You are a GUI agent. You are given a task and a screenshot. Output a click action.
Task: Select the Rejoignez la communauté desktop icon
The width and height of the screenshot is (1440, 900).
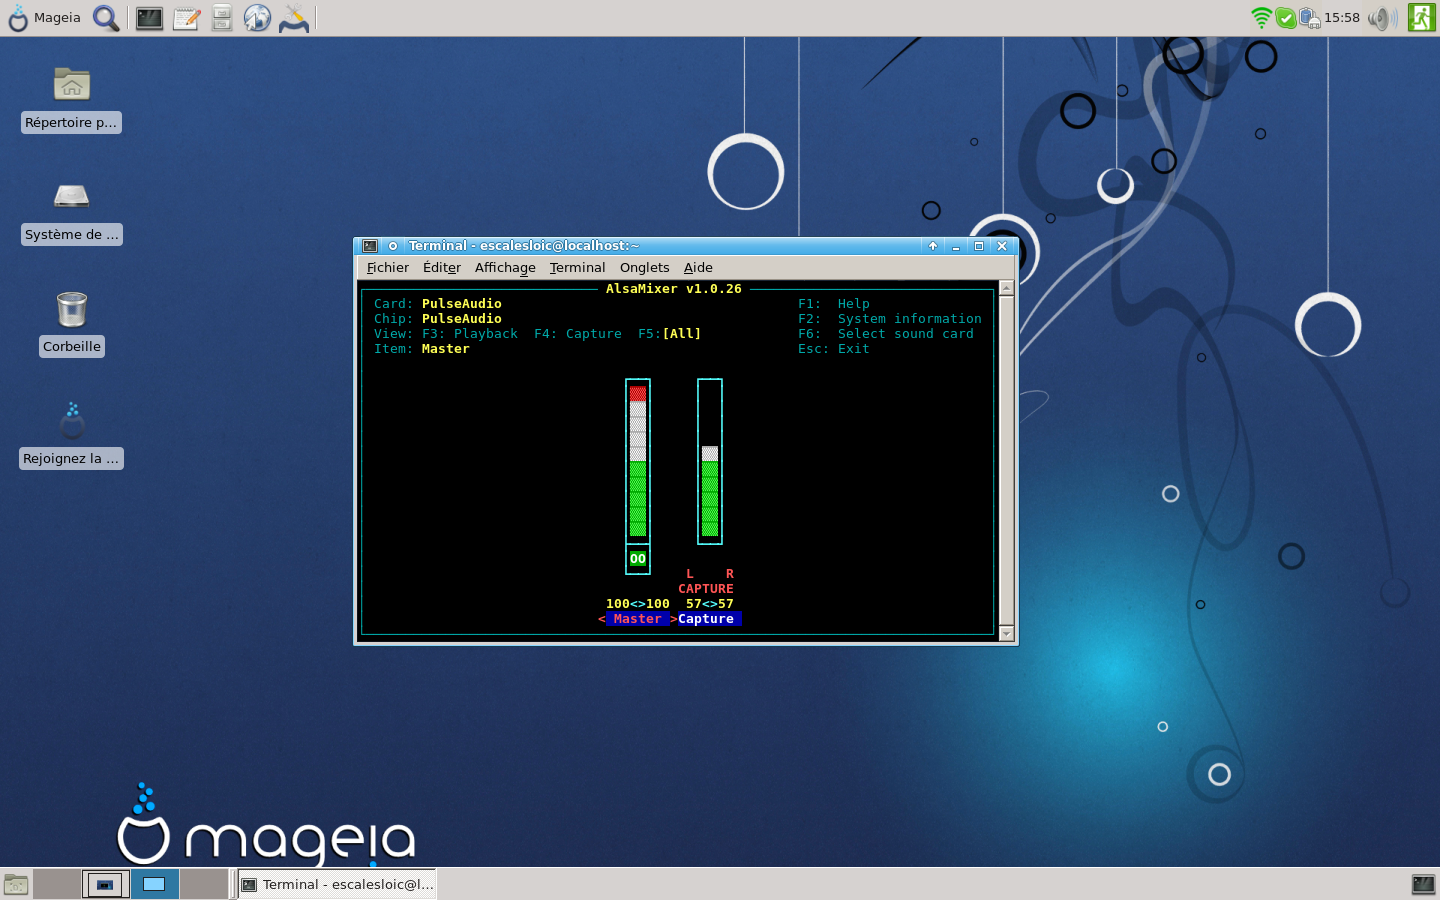coord(72,421)
